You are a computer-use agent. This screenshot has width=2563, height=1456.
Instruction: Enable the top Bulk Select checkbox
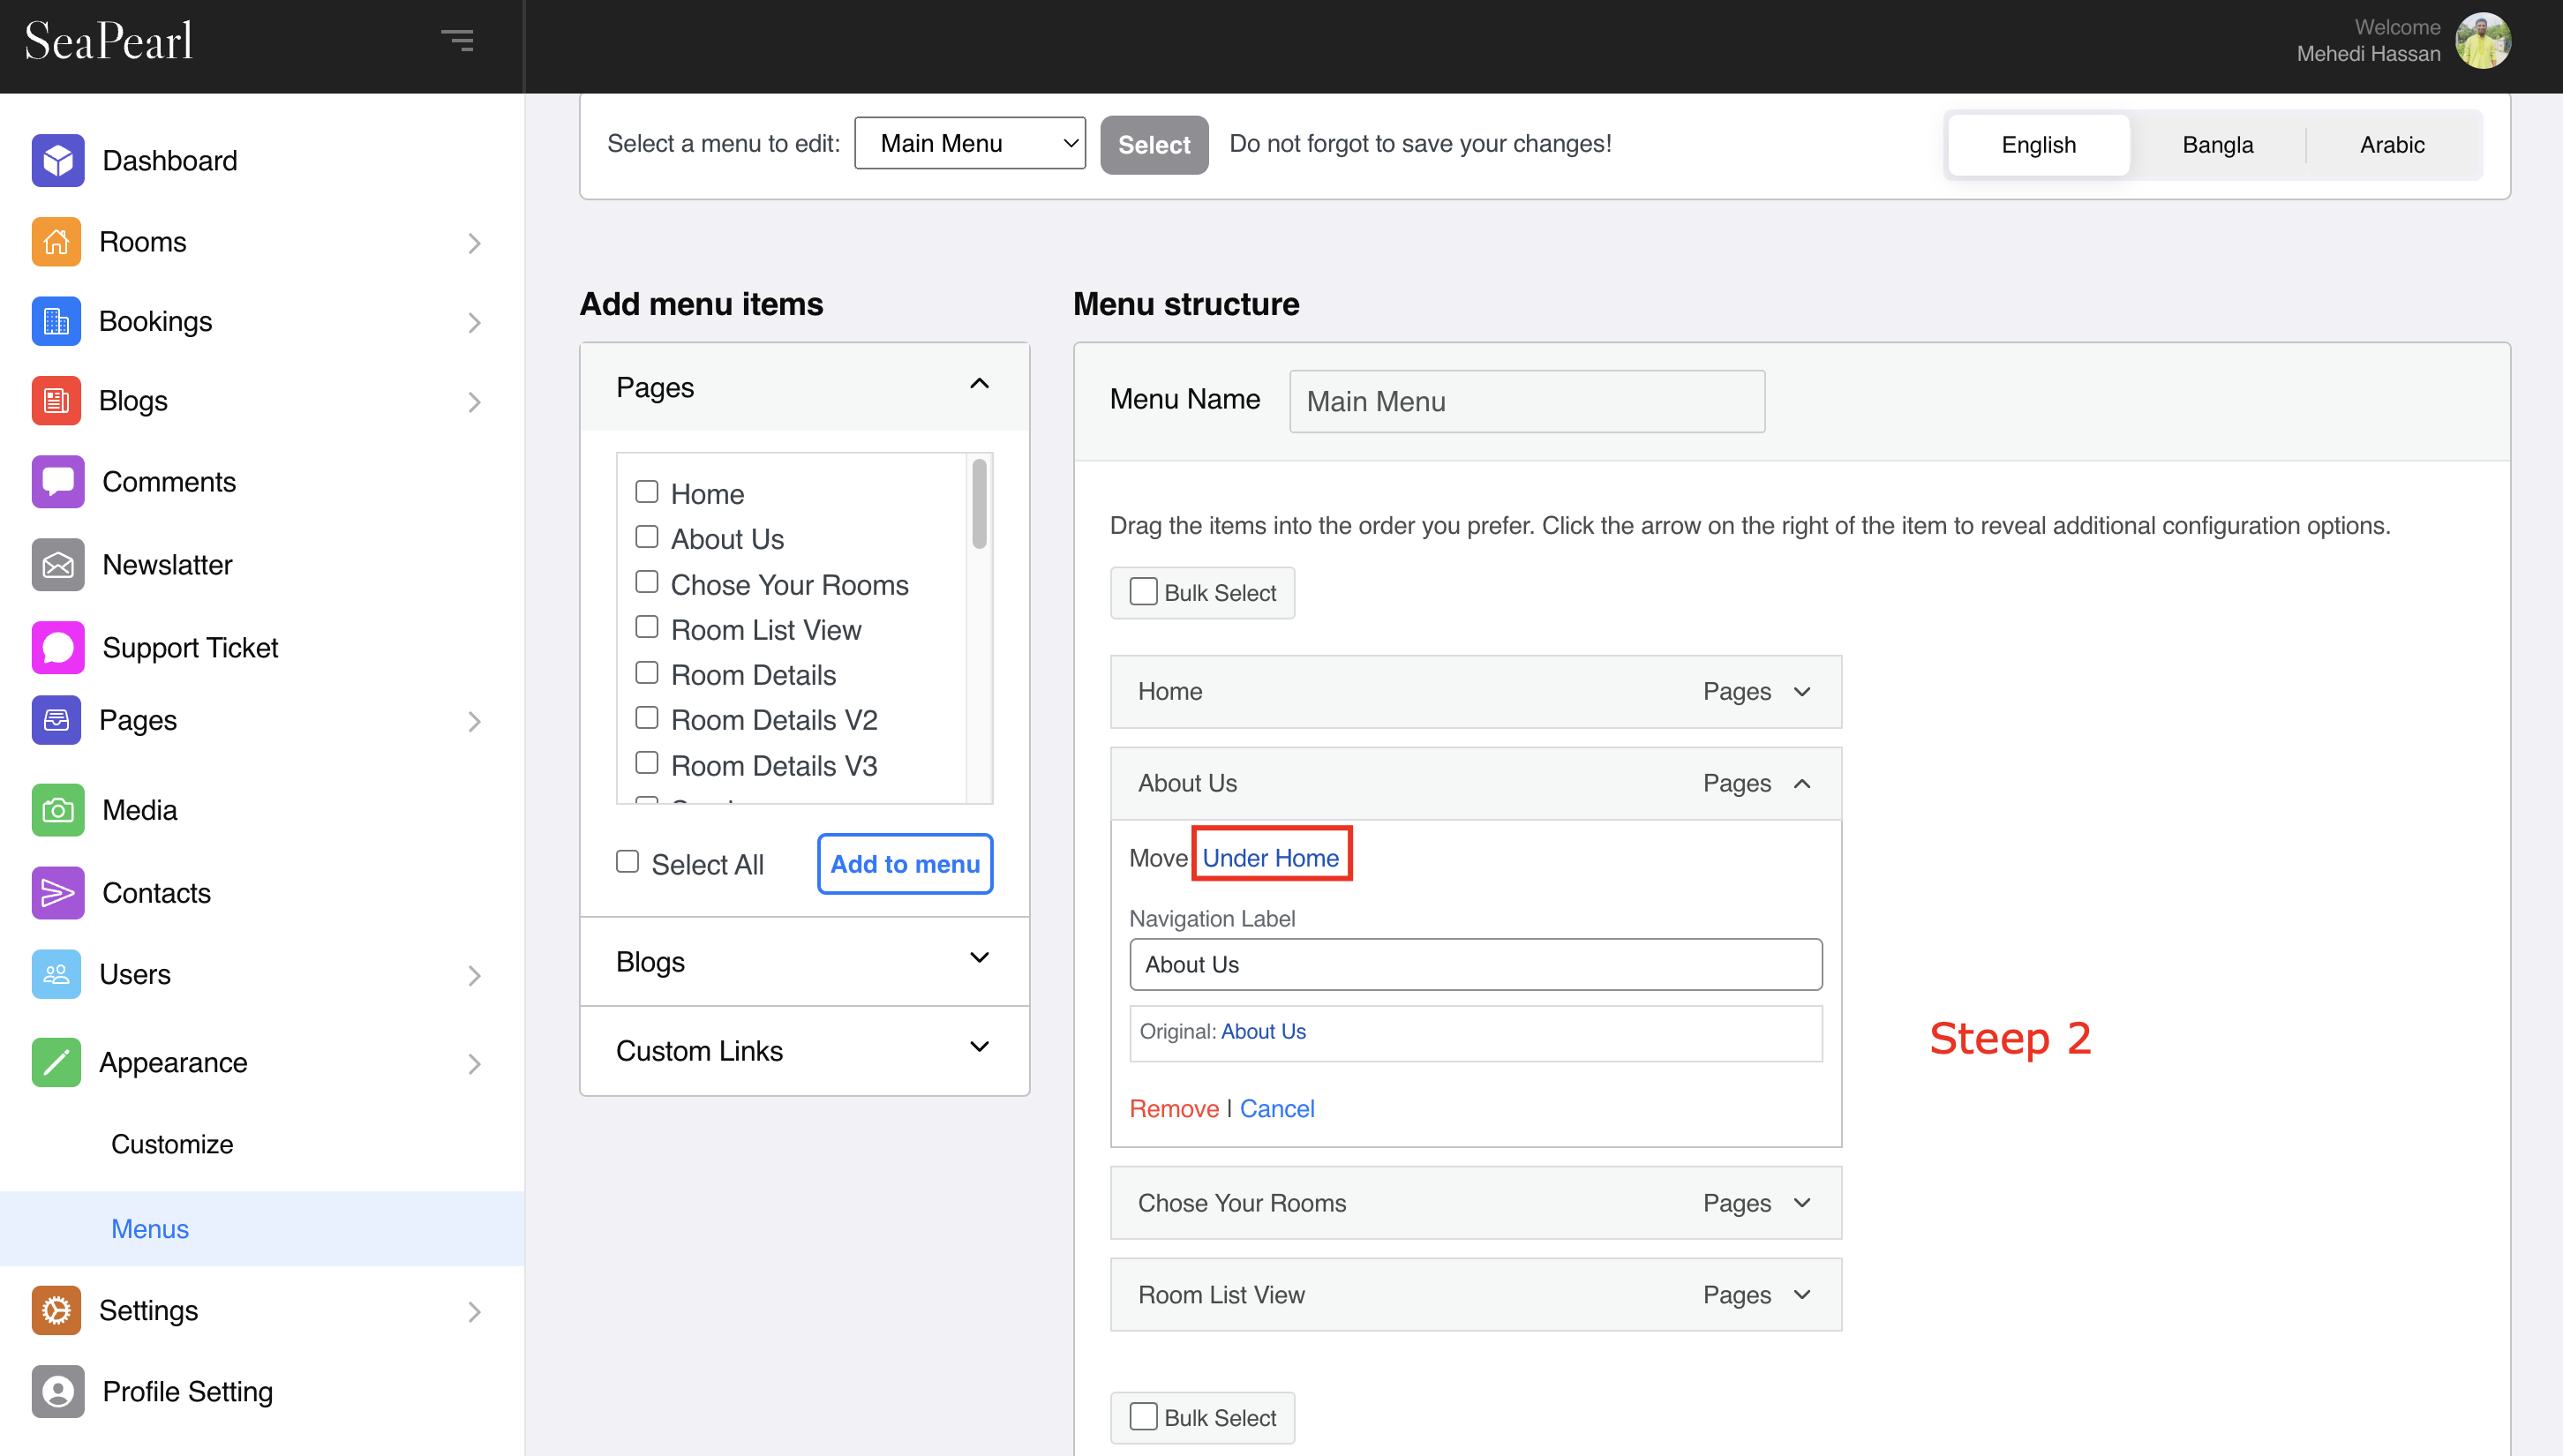1143,591
